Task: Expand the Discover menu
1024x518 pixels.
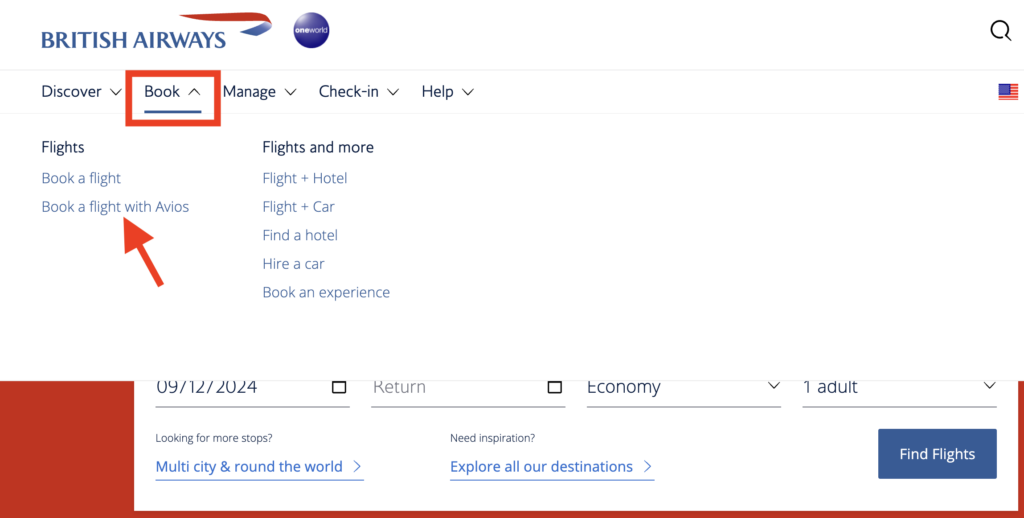Action: coord(81,92)
